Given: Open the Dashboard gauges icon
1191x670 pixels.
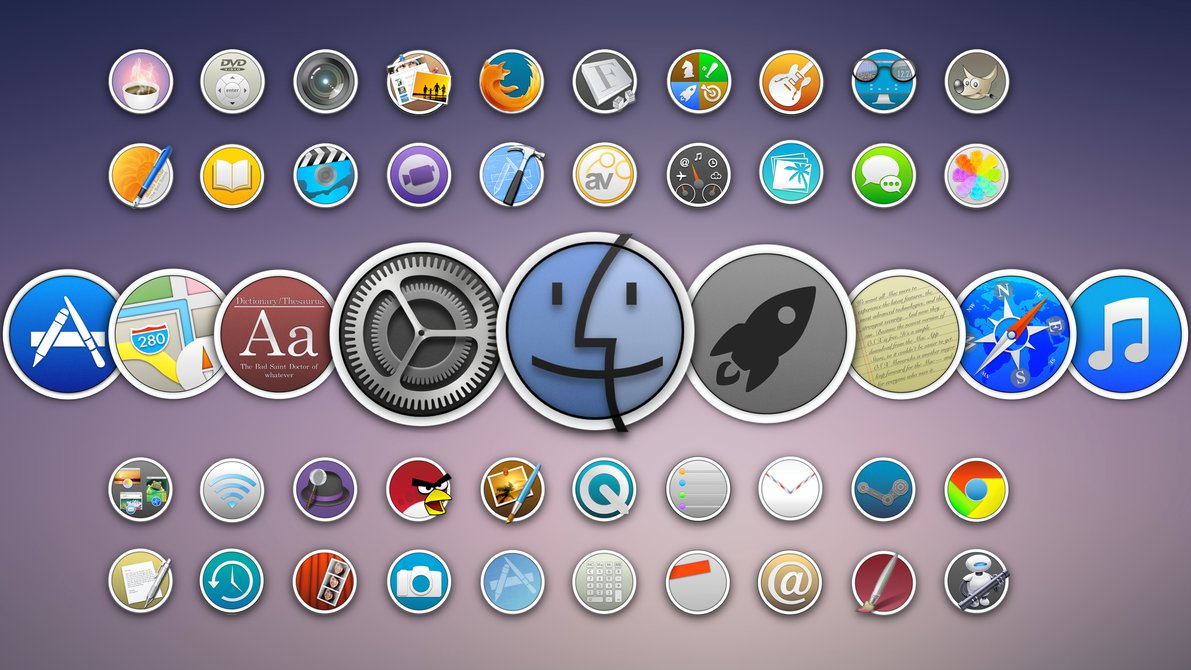Looking at the screenshot, I should (698, 175).
